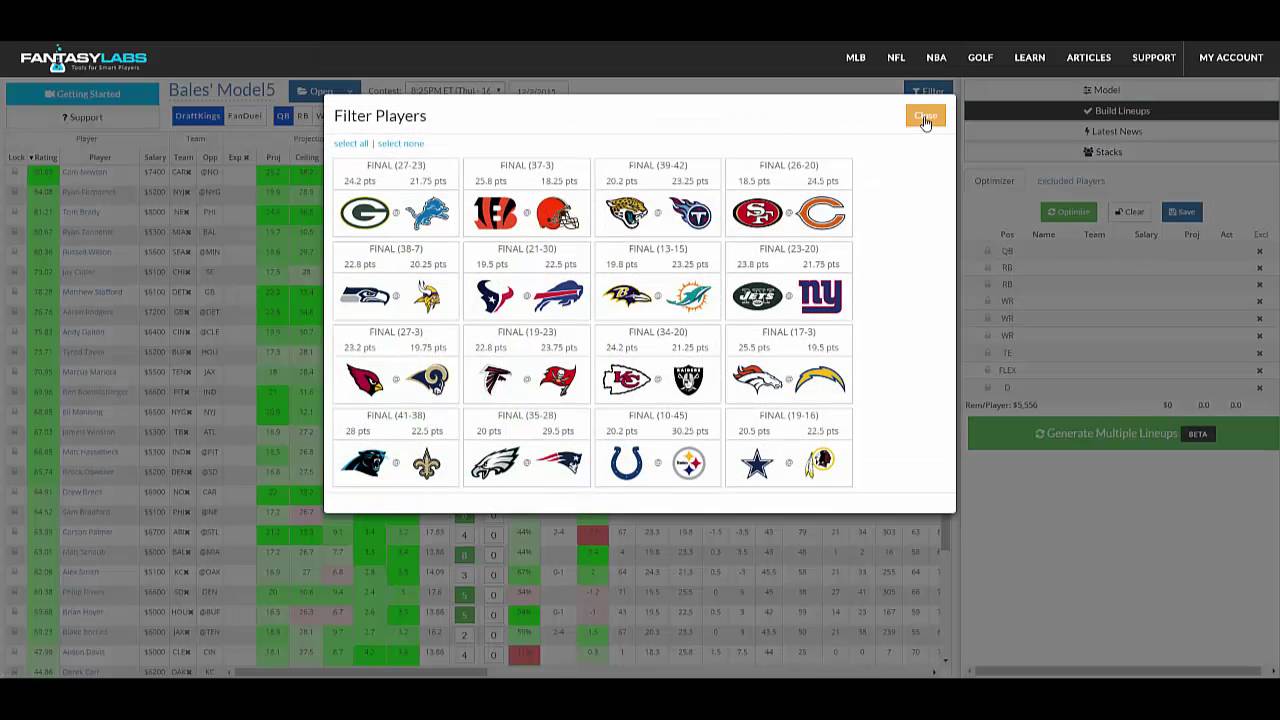This screenshot has width=1280, height=720.
Task: Click Generate Multiple Lineups button
Action: pos(1123,434)
